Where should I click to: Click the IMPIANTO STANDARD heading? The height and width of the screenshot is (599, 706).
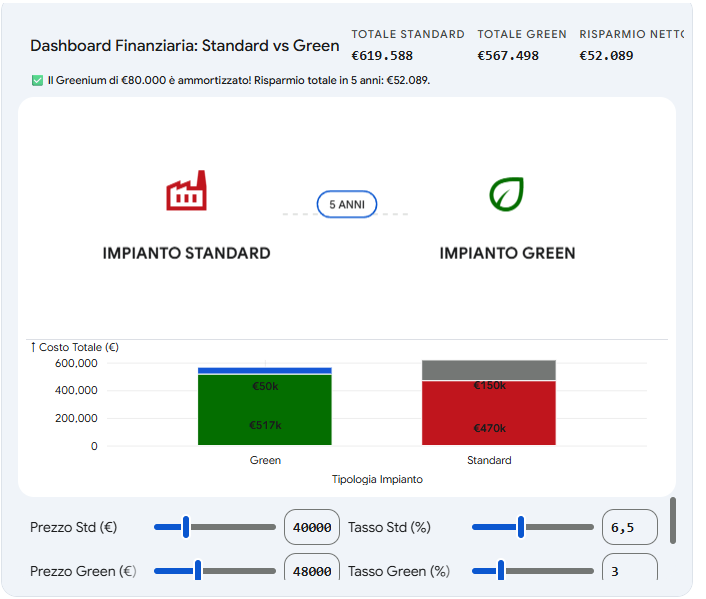coord(186,253)
